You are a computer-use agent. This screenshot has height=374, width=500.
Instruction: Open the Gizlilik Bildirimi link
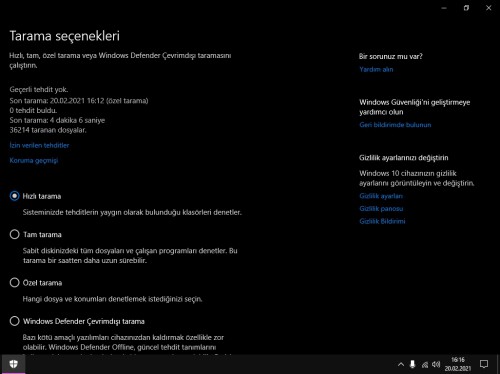click(382, 221)
